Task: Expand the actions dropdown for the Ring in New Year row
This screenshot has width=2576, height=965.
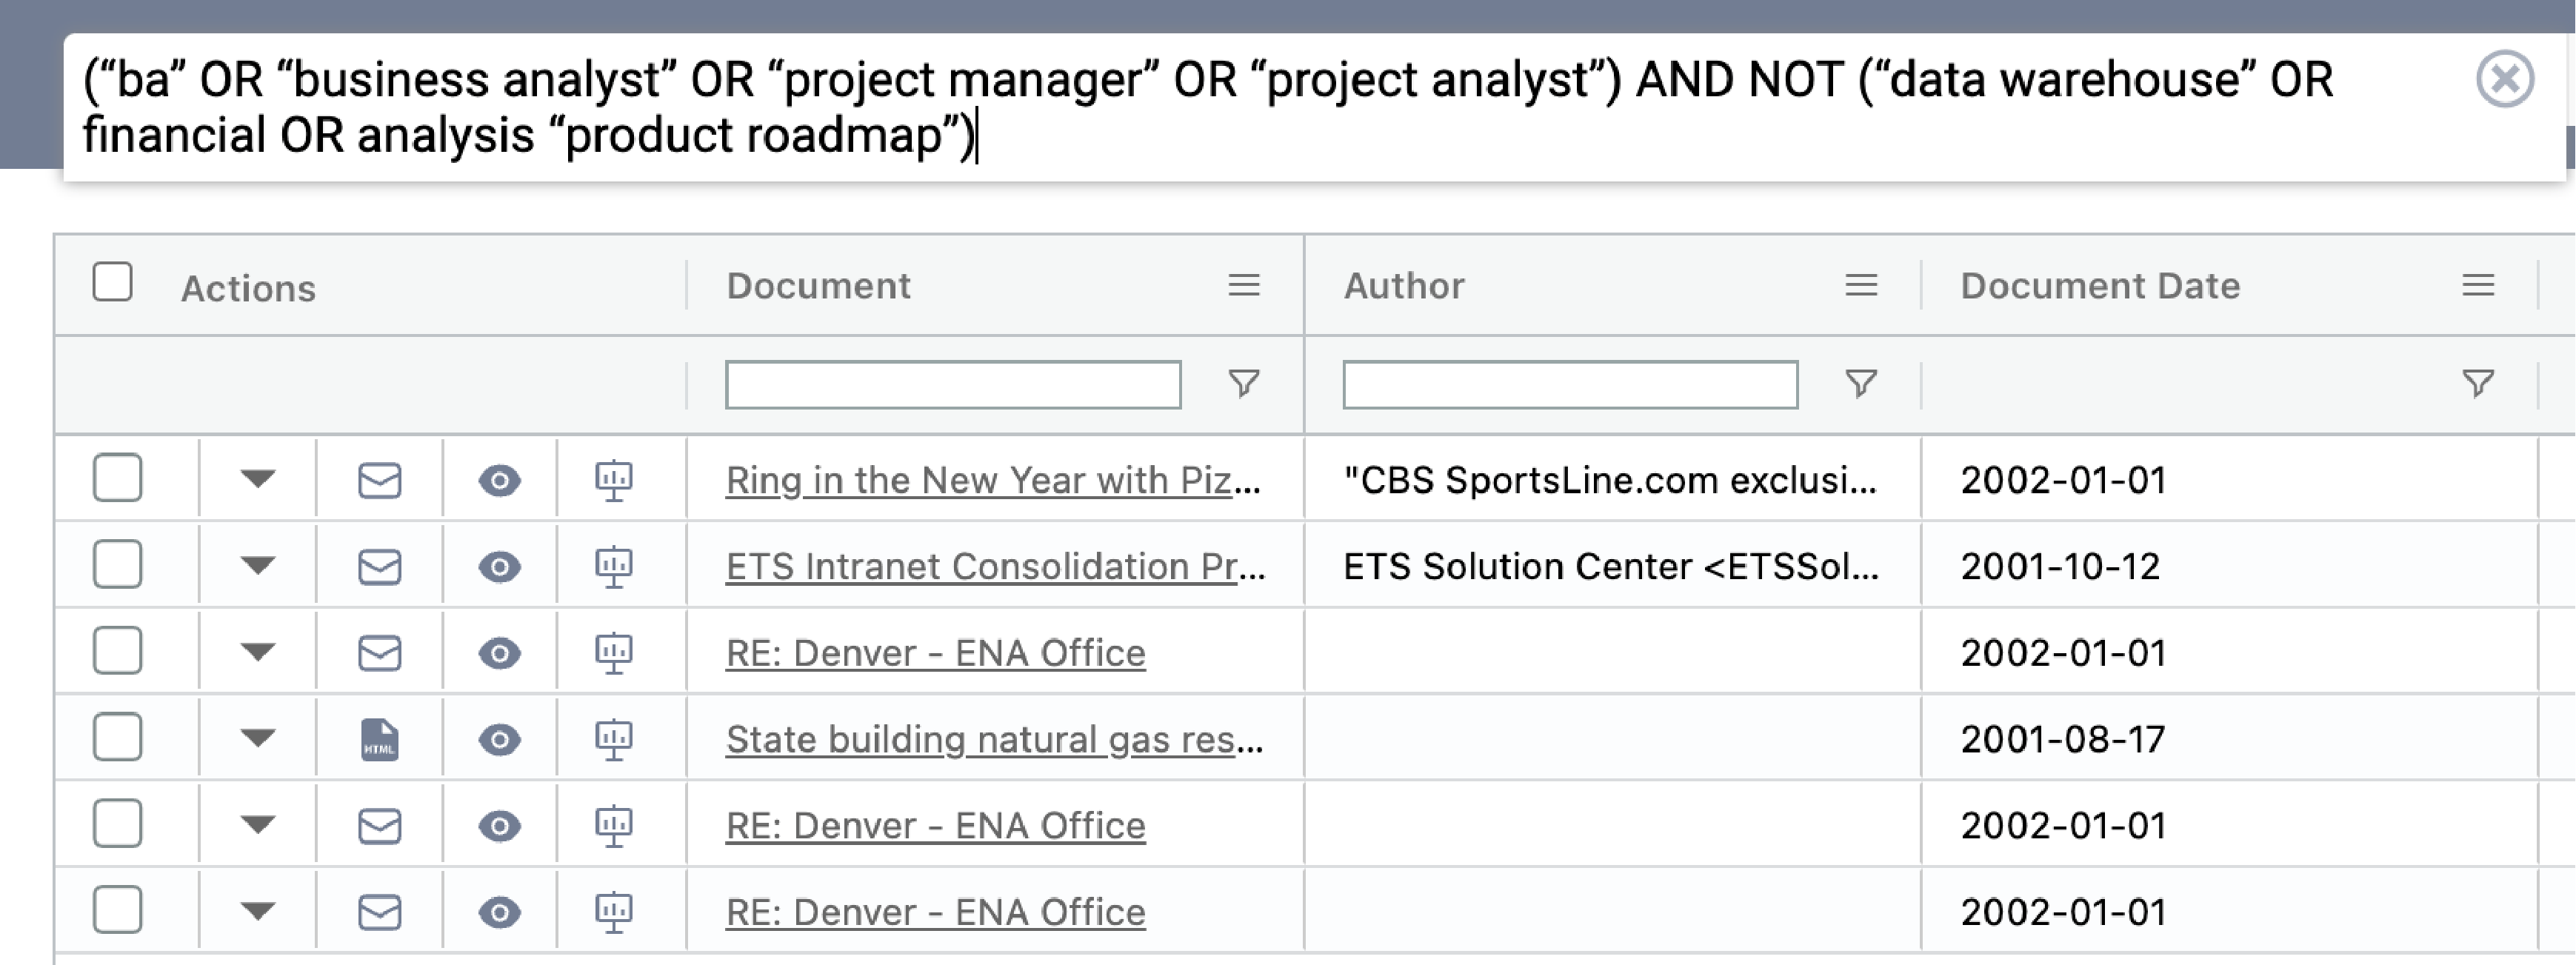Action: pyautogui.click(x=258, y=479)
